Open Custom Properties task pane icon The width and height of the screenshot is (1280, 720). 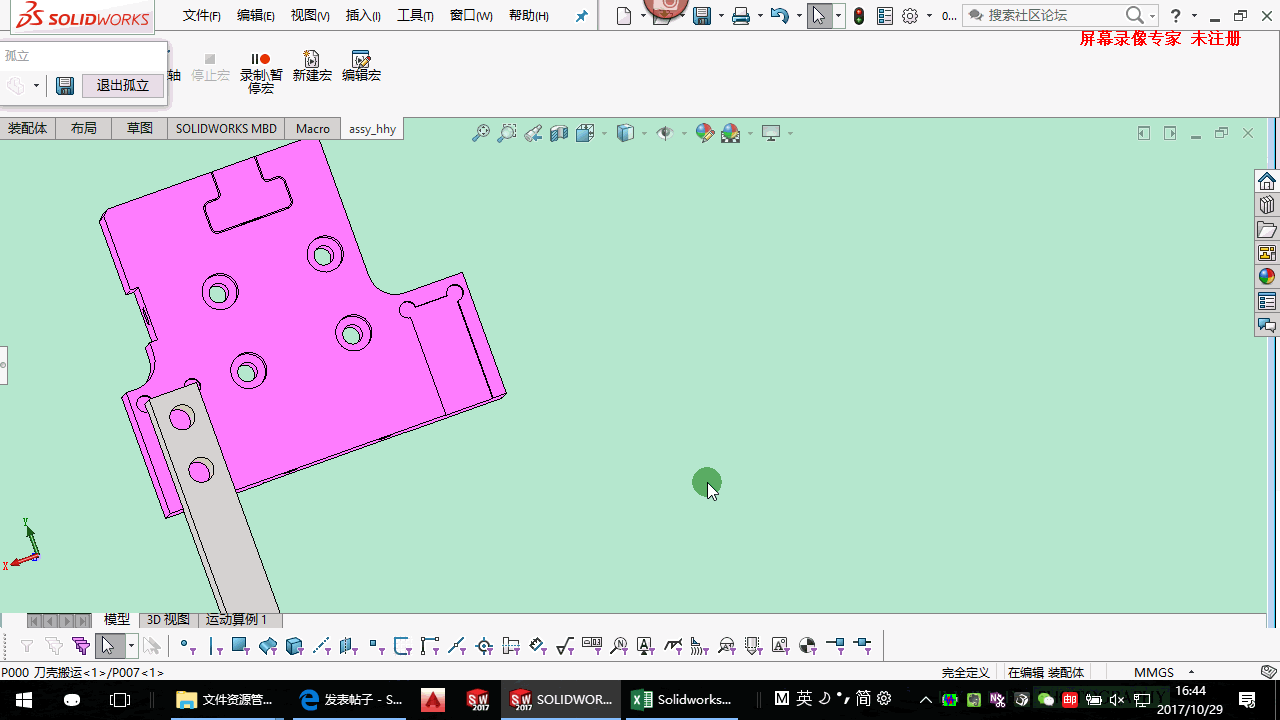[x=1267, y=301]
